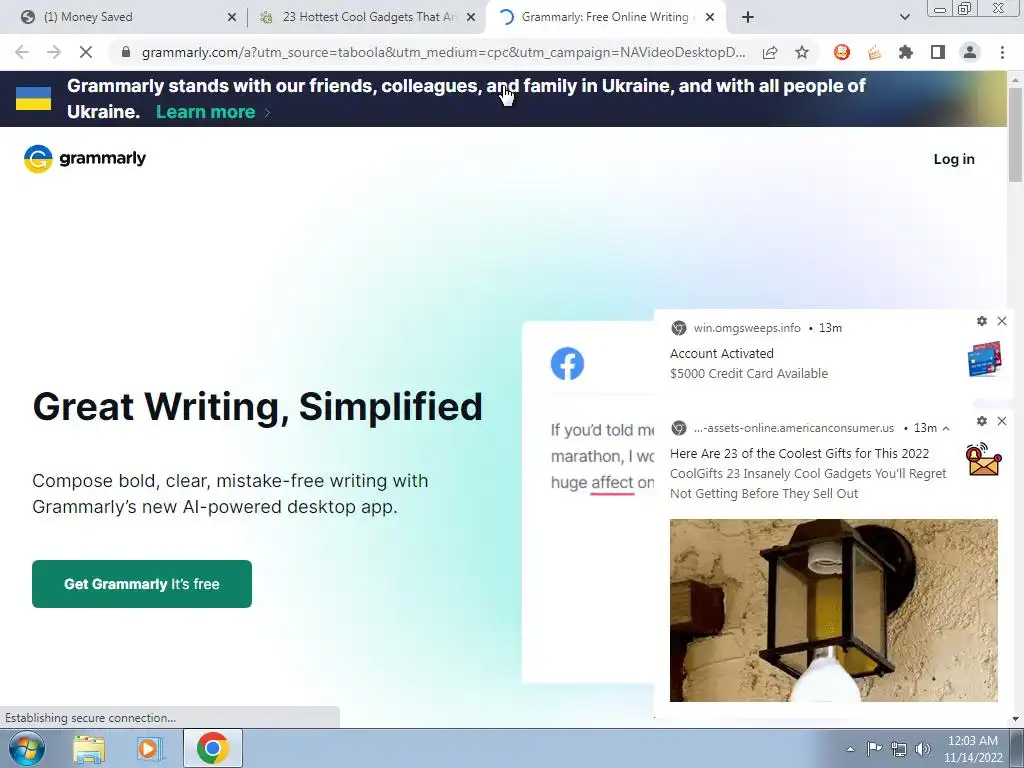The height and width of the screenshot is (768, 1024).
Task: Click the lock site information icon
Action: (x=126, y=52)
